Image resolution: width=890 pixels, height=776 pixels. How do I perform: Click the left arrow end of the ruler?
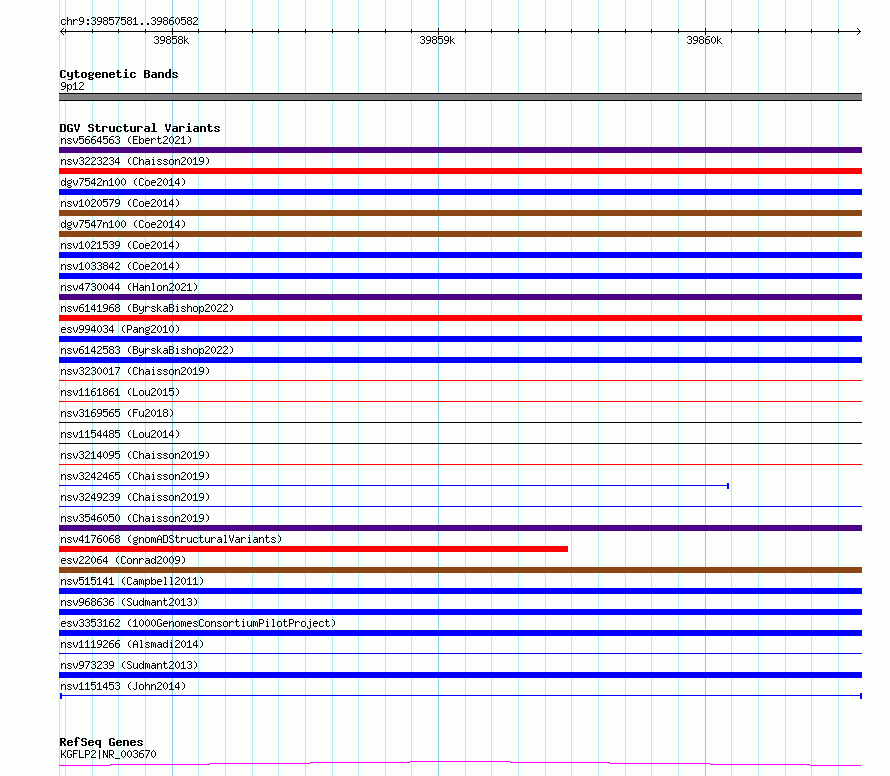point(63,31)
